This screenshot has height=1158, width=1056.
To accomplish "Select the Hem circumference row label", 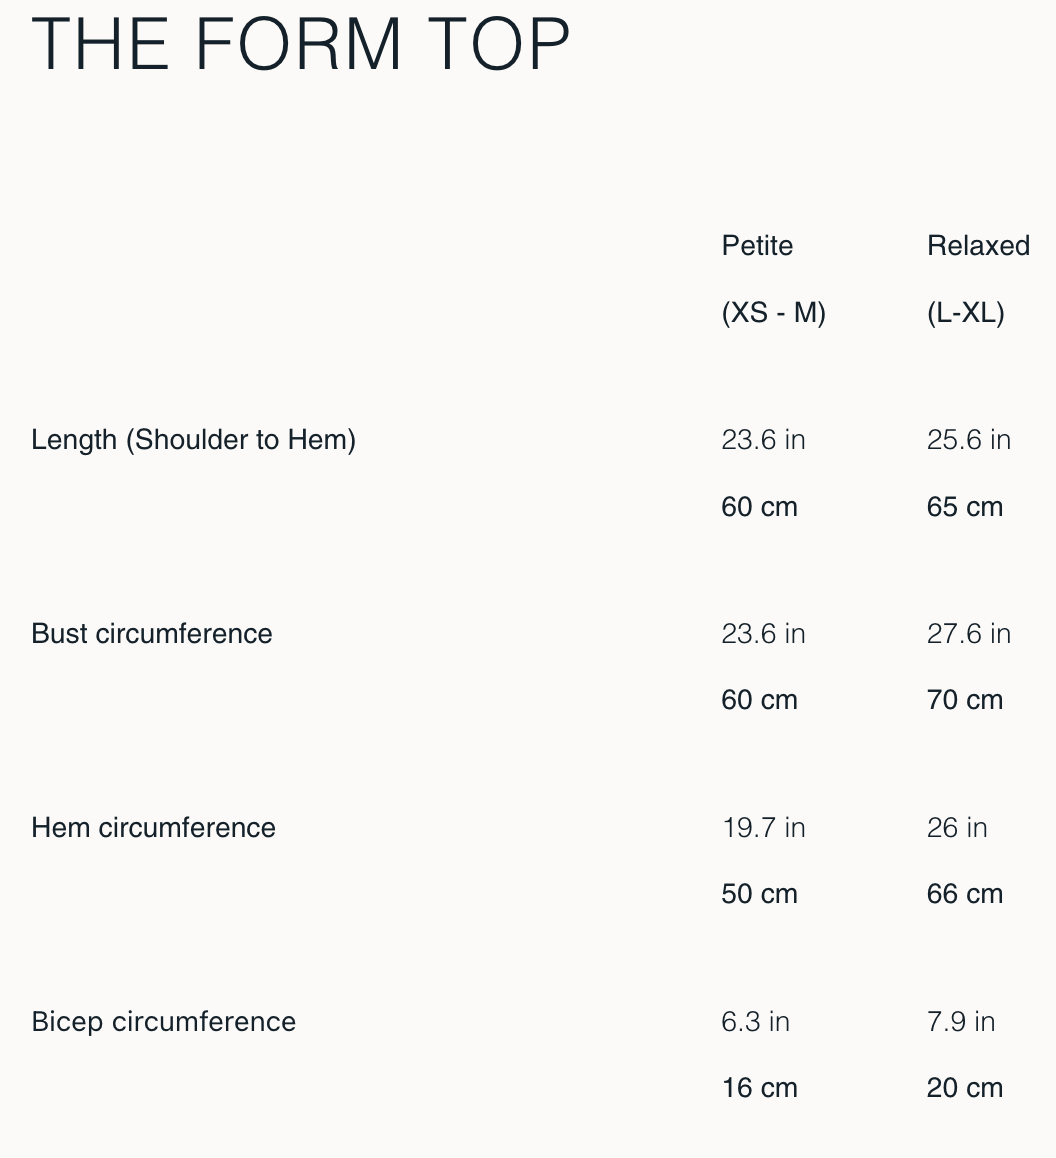I will pyautogui.click(x=153, y=827).
